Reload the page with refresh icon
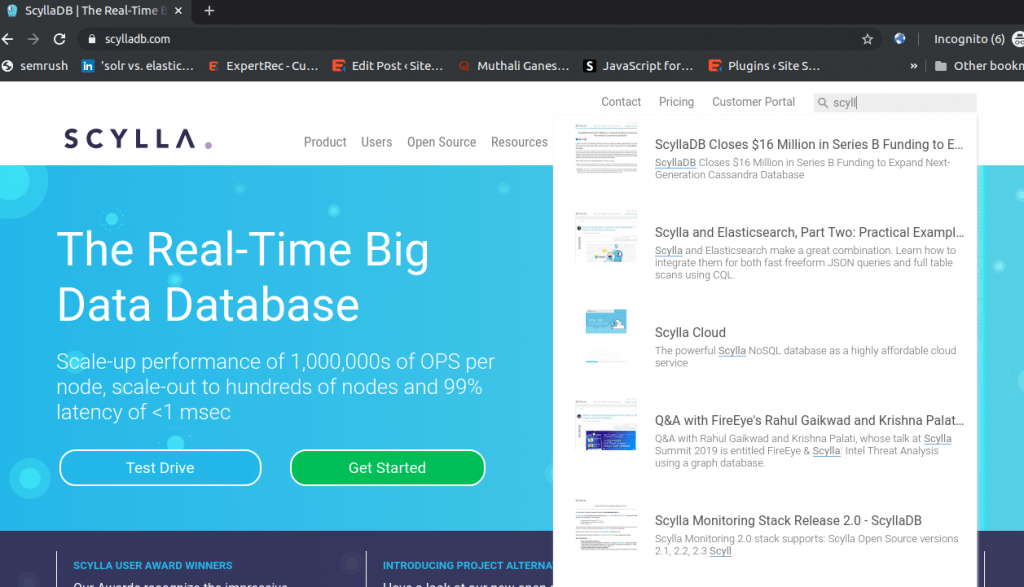This screenshot has width=1024, height=587. 59,39
